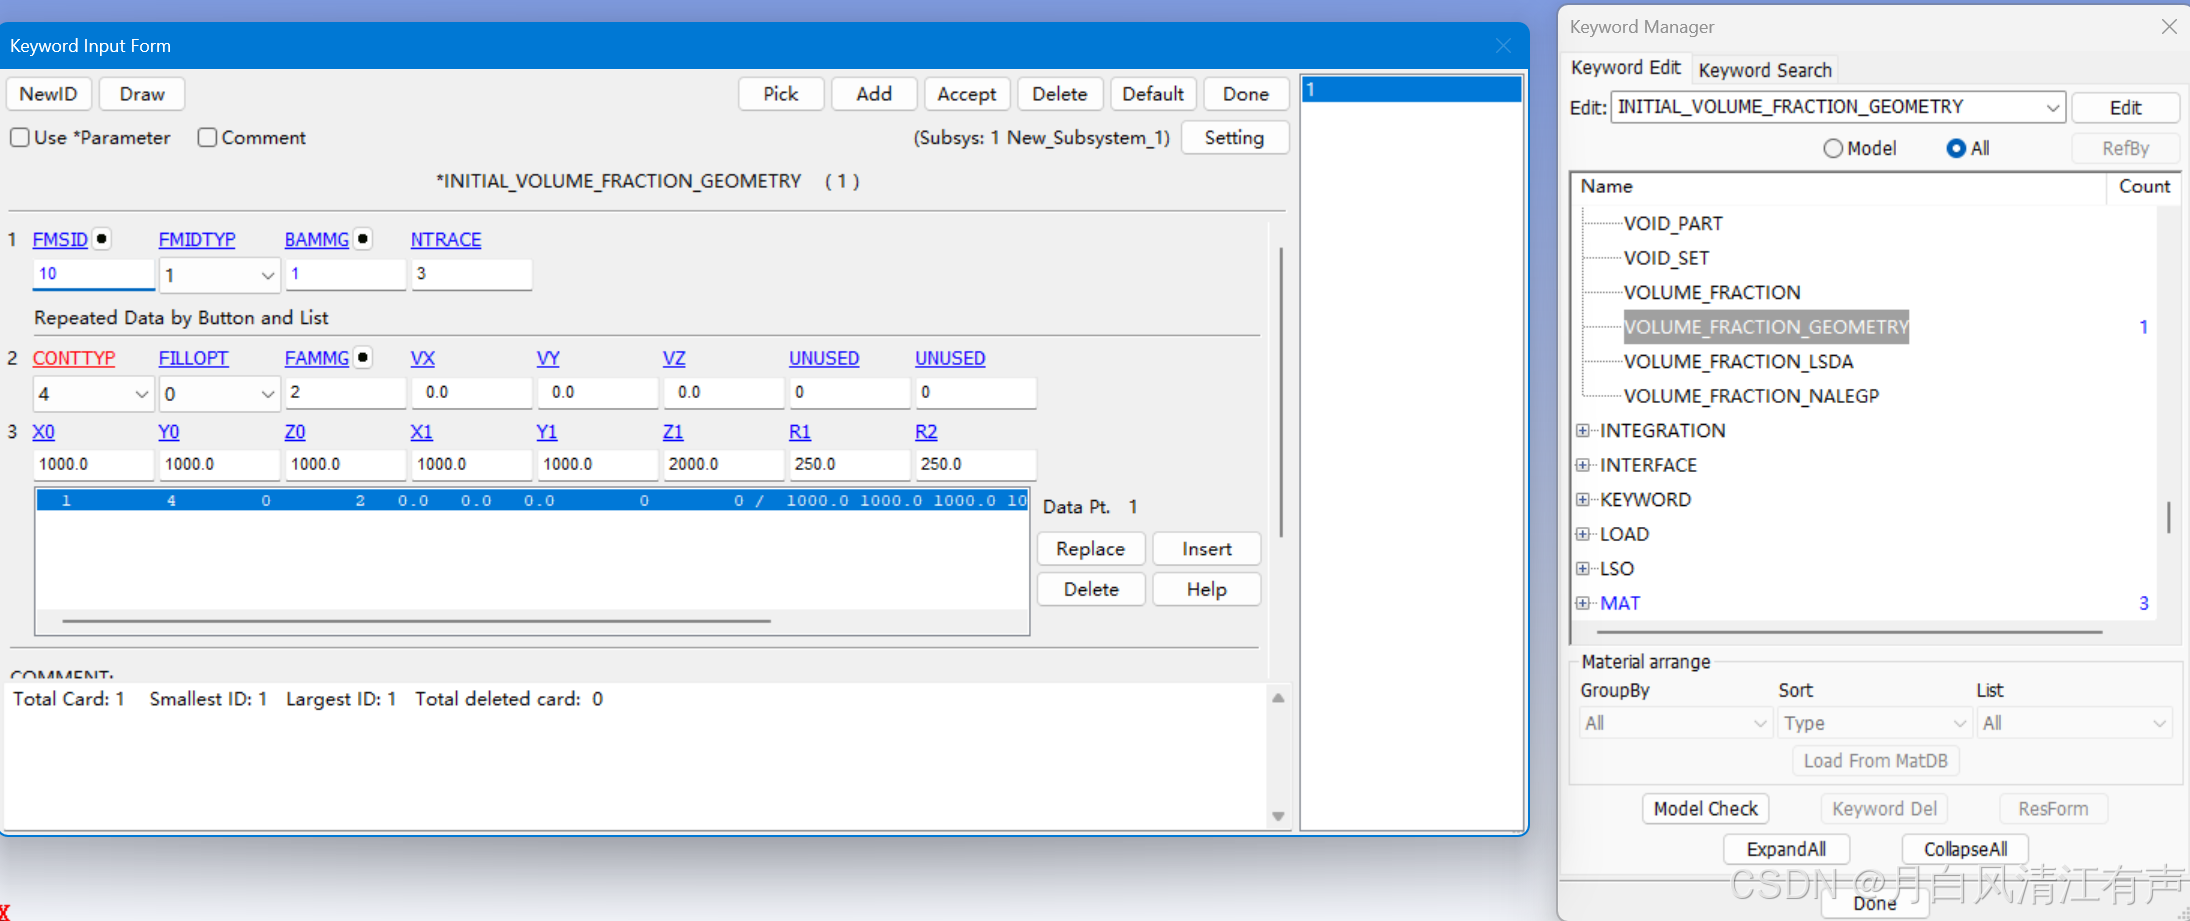The height and width of the screenshot is (921, 2190).
Task: Select VOLUME_FRACTION_LSDA tree item
Action: pos(1738,362)
